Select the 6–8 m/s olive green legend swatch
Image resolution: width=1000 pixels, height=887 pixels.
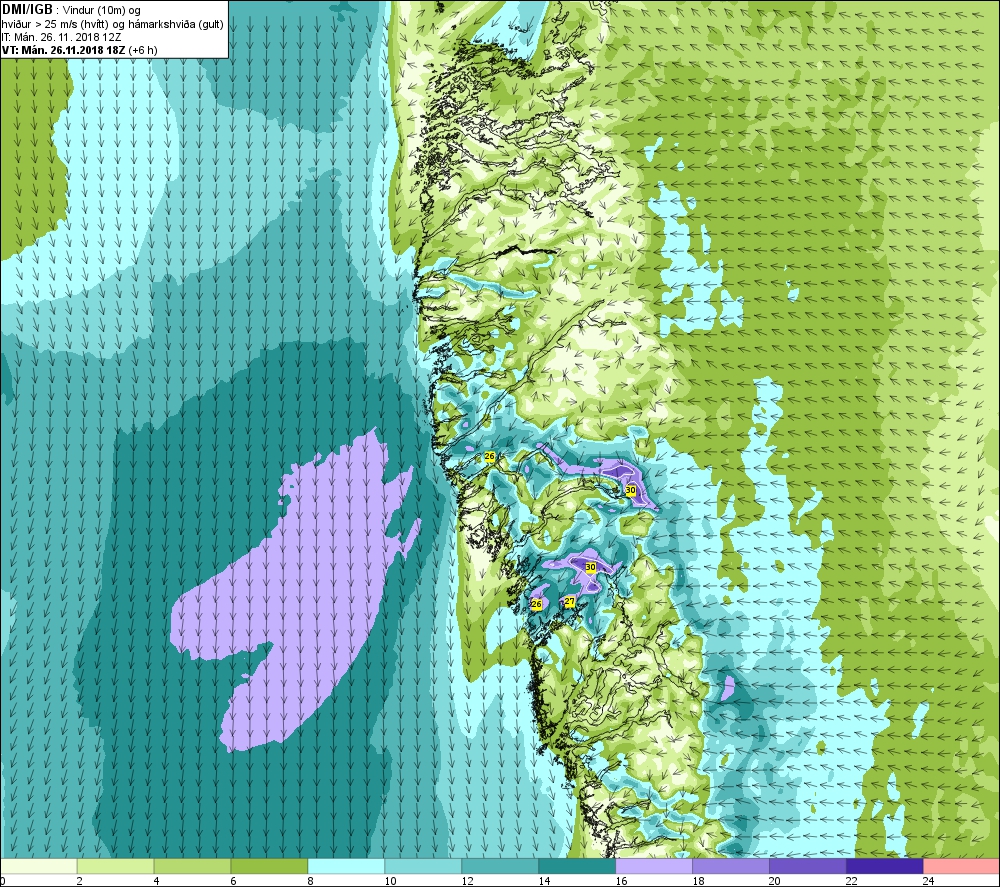tap(269, 866)
